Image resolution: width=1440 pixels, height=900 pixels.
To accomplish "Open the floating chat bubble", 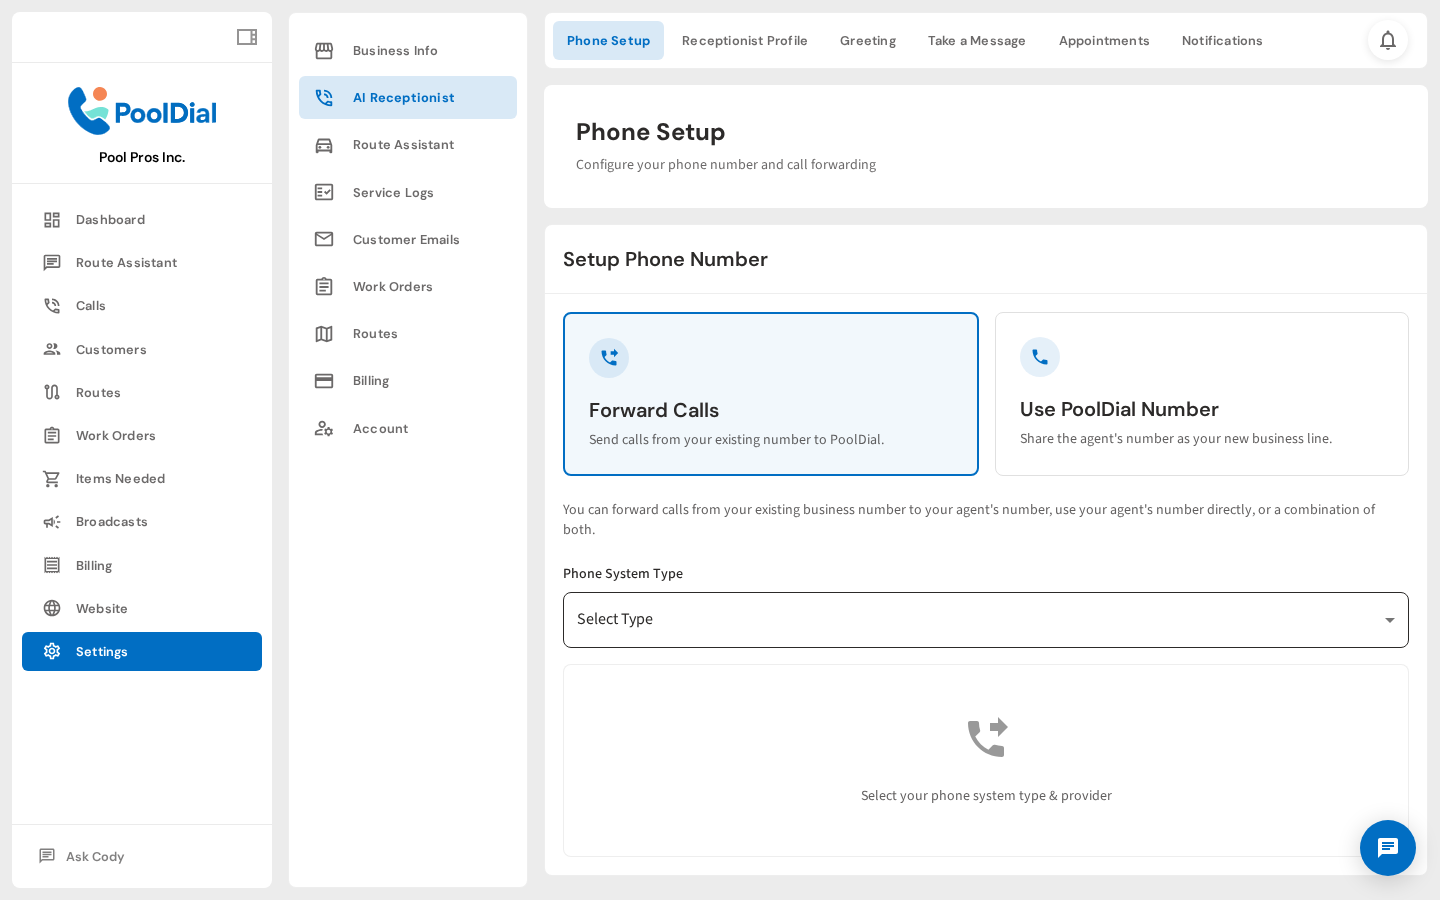I will pyautogui.click(x=1388, y=848).
